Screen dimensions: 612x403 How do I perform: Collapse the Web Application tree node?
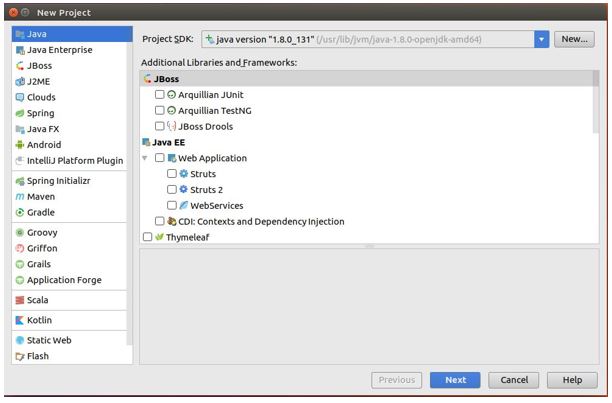(145, 158)
